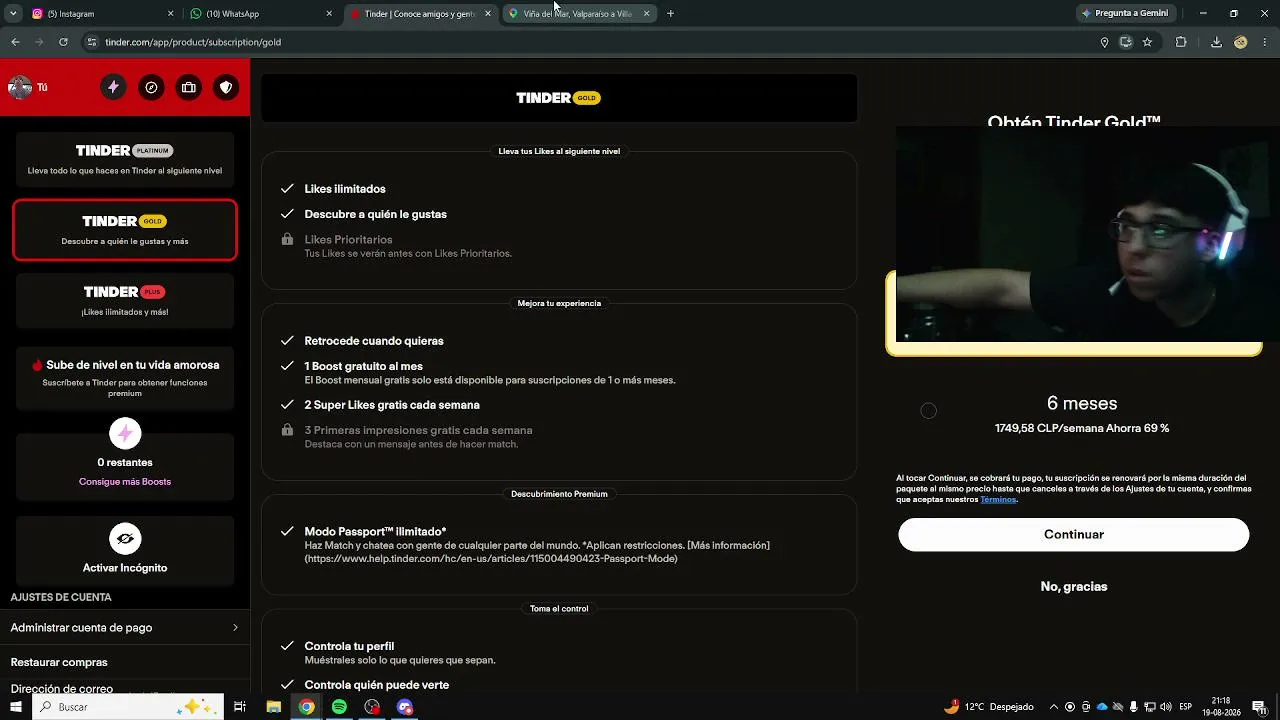The height and width of the screenshot is (720, 1280).
Task: Click the Consigue más Boosts link
Action: tap(125, 482)
